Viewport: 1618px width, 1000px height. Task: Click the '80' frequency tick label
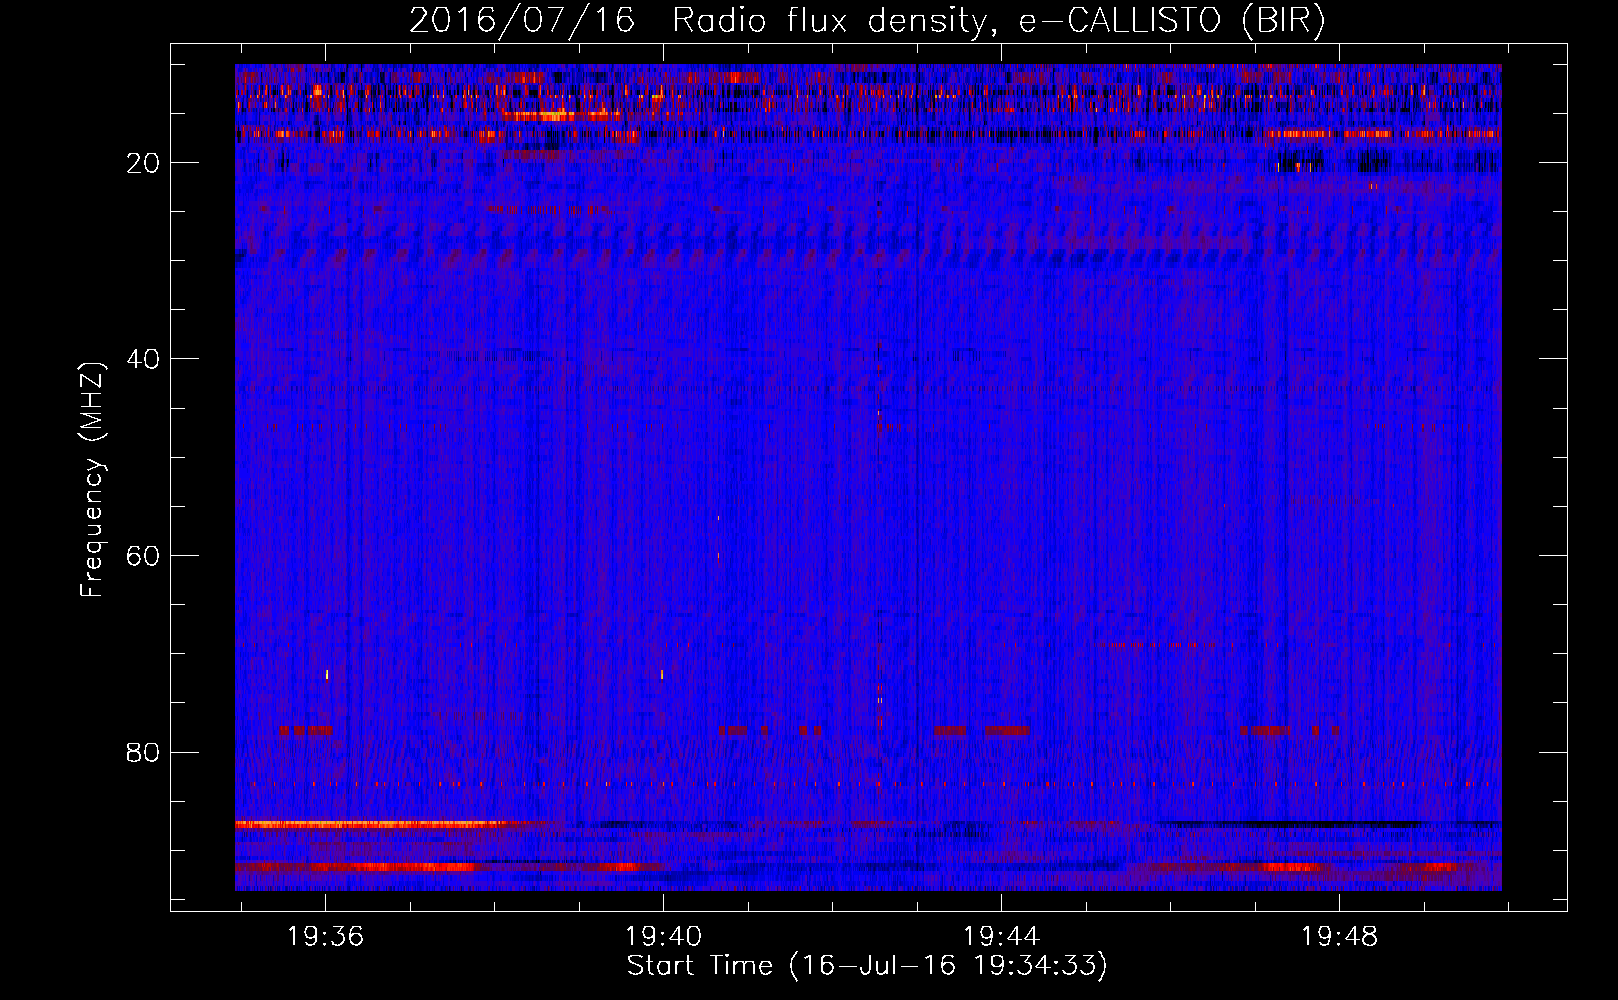[x=144, y=752]
